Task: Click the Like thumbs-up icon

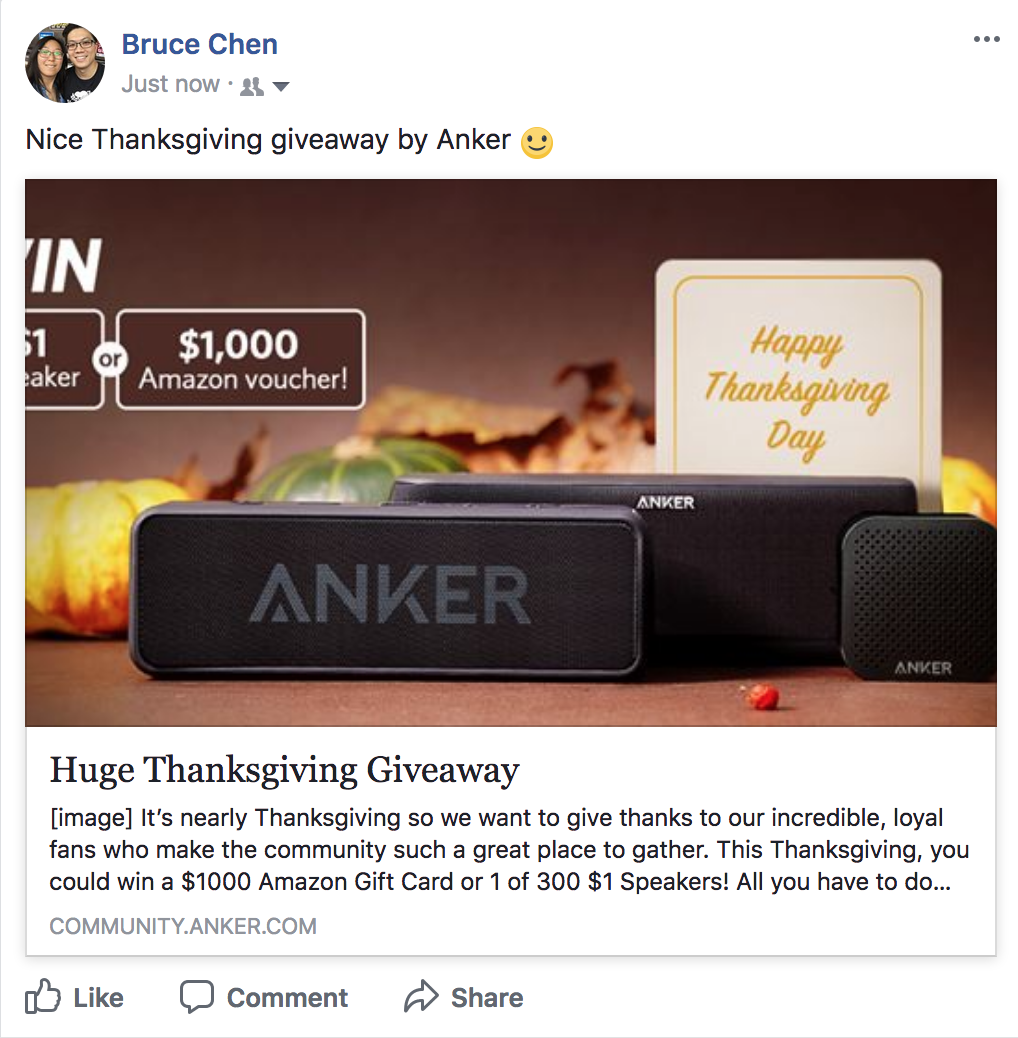Action: [42, 996]
